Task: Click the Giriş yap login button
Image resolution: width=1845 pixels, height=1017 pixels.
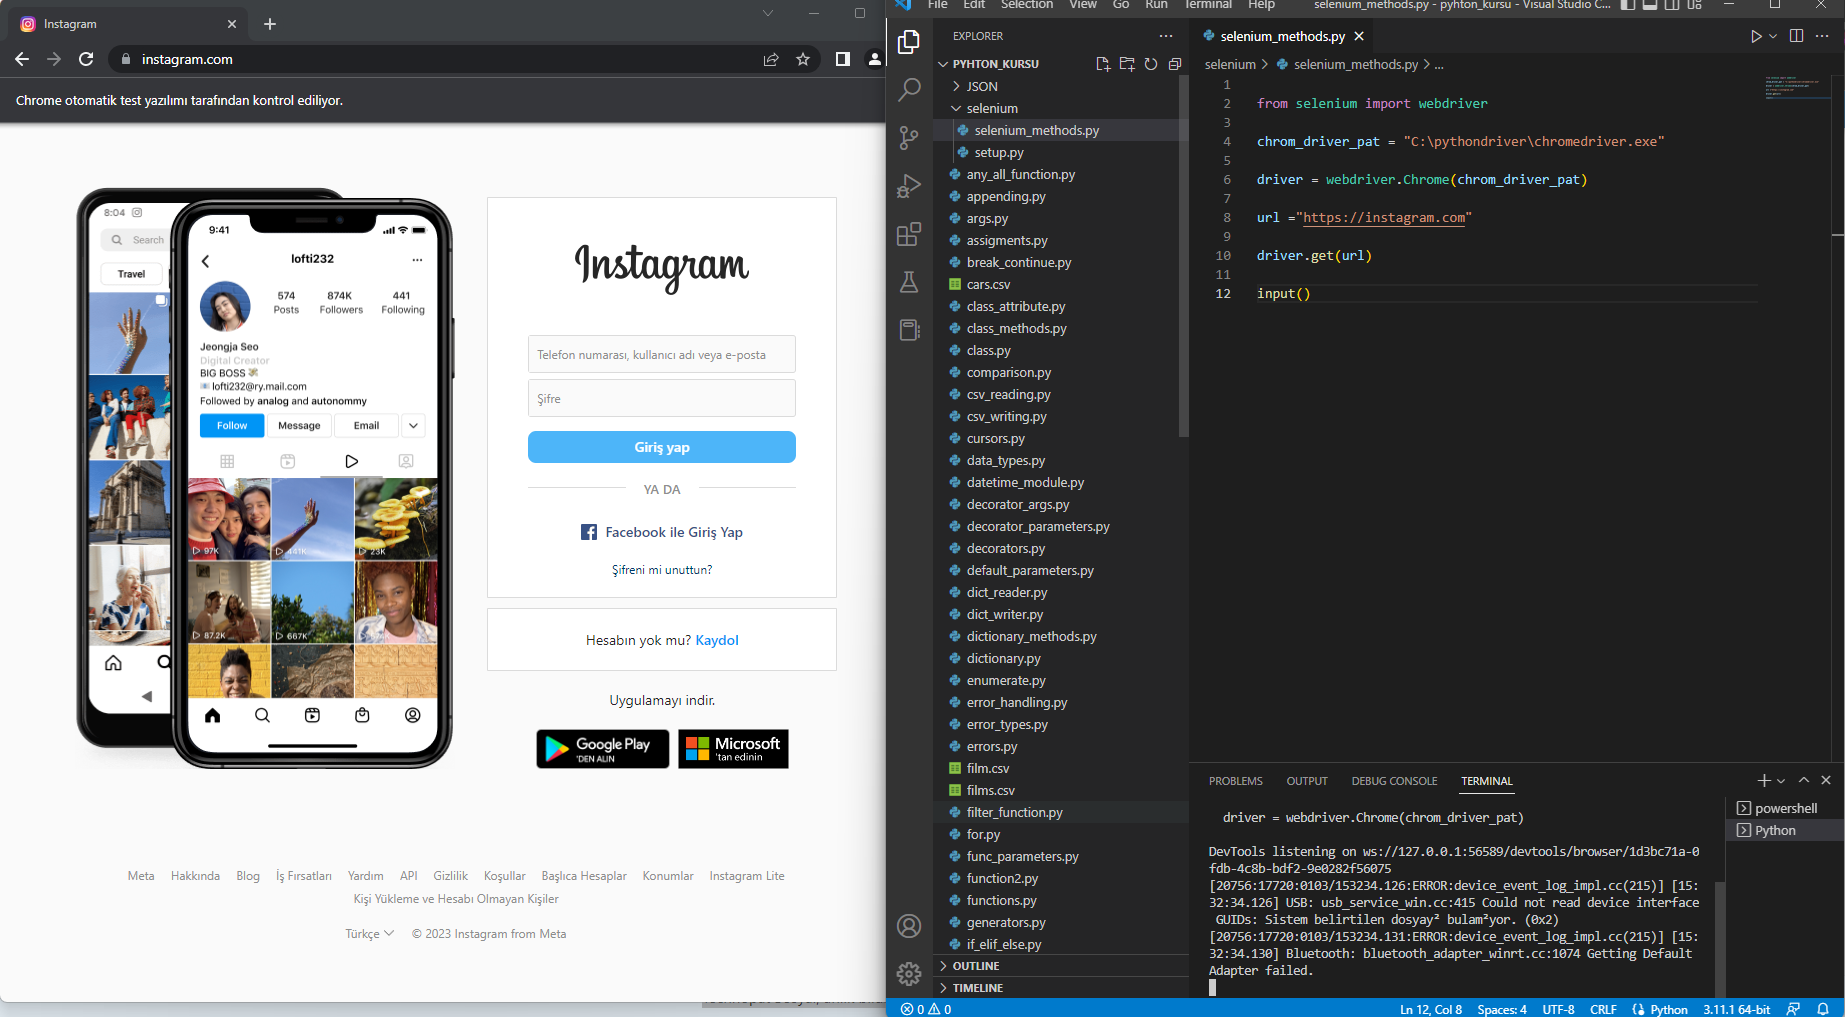Action: (x=662, y=447)
